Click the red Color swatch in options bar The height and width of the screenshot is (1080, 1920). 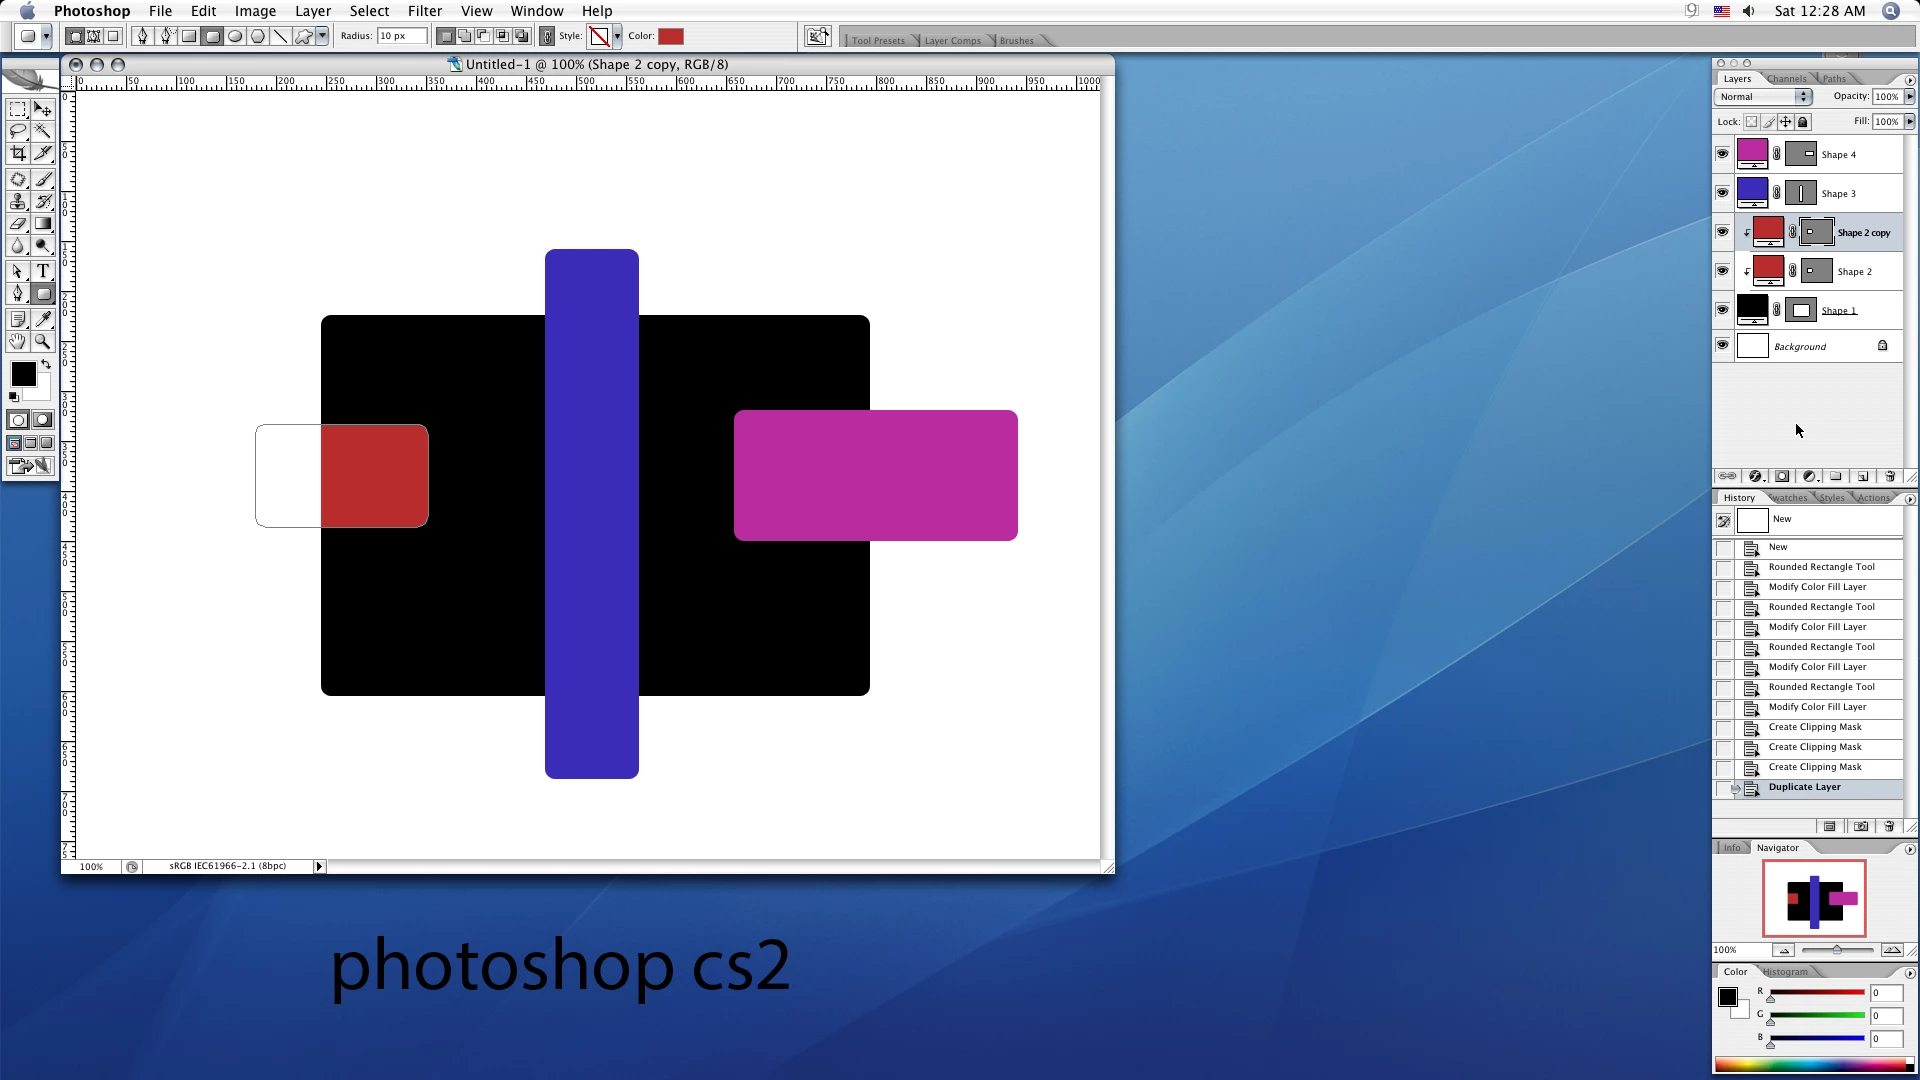670,36
